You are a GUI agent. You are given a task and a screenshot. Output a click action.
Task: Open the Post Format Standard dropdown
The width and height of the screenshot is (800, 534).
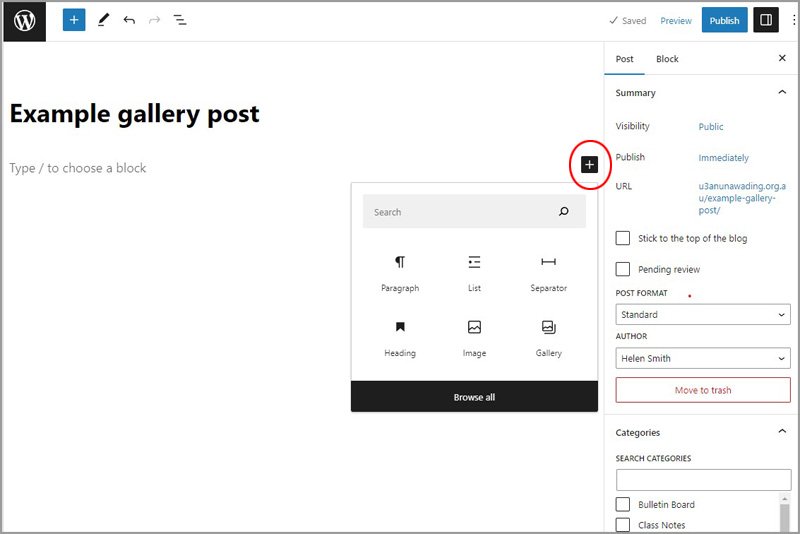703,315
